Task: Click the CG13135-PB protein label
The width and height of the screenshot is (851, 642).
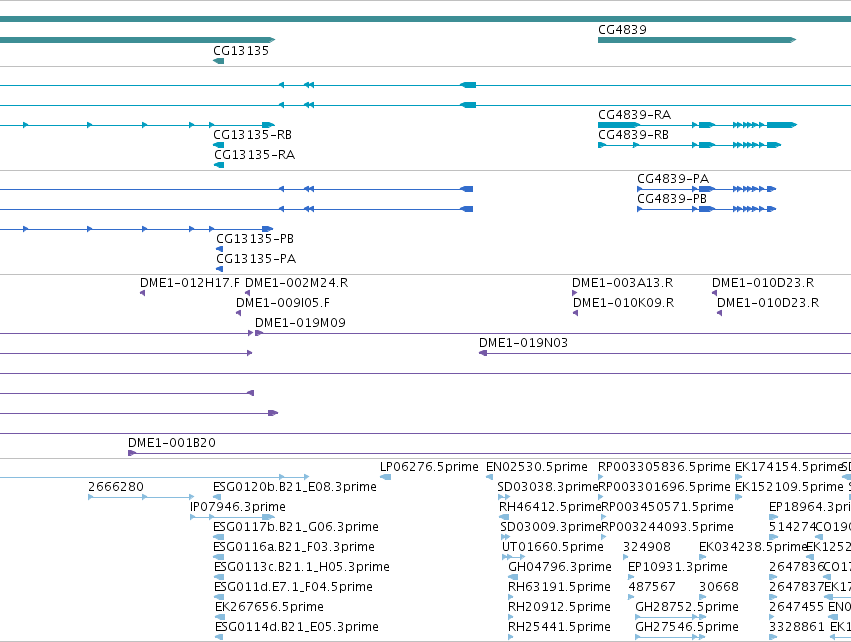Action: [255, 239]
